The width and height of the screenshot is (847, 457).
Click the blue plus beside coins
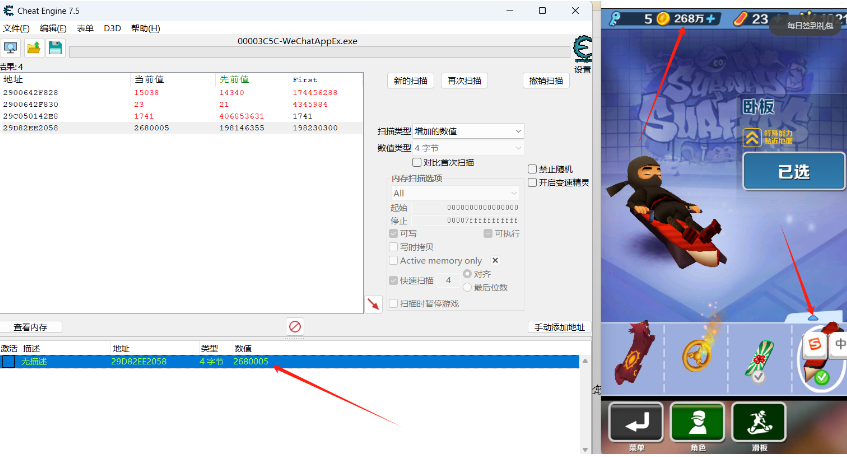point(711,19)
